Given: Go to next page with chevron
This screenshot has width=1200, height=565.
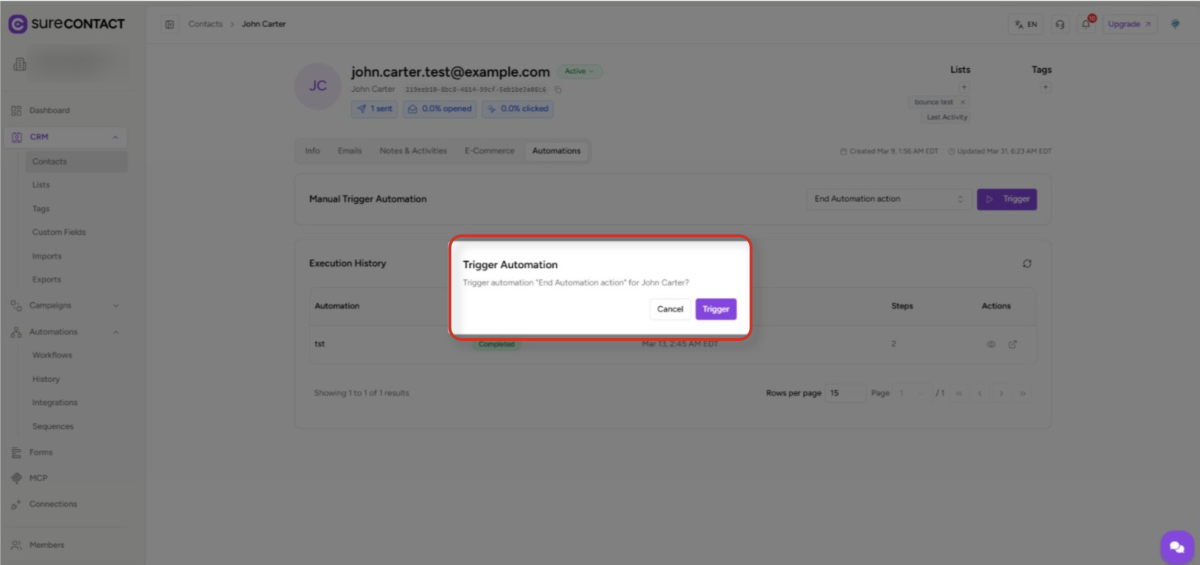Looking at the screenshot, I should pos(1001,393).
